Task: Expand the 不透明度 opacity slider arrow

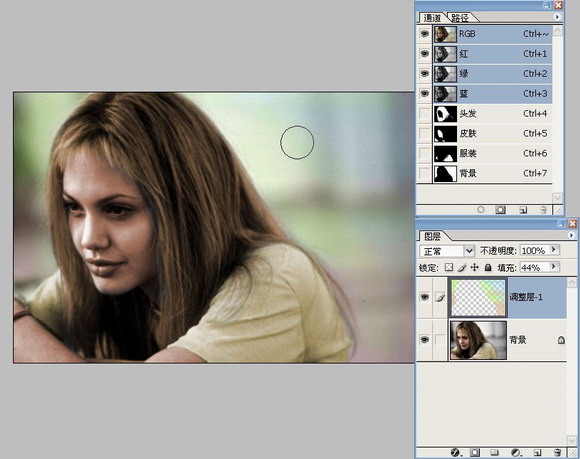Action: [554, 250]
